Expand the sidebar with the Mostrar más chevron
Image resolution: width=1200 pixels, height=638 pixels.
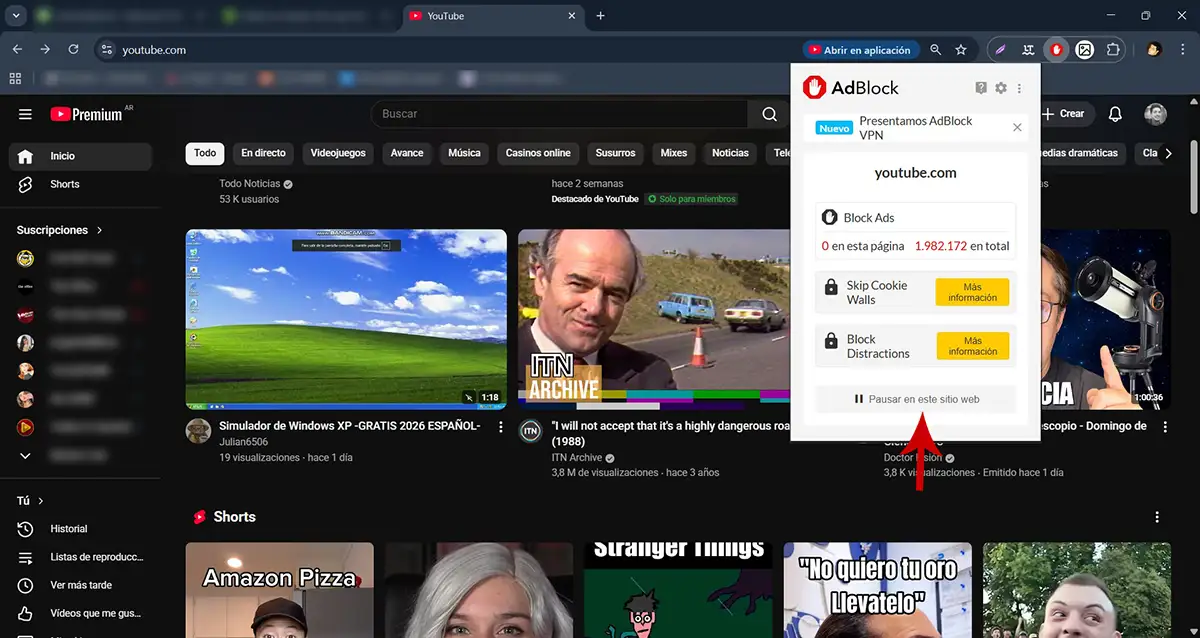[24, 456]
